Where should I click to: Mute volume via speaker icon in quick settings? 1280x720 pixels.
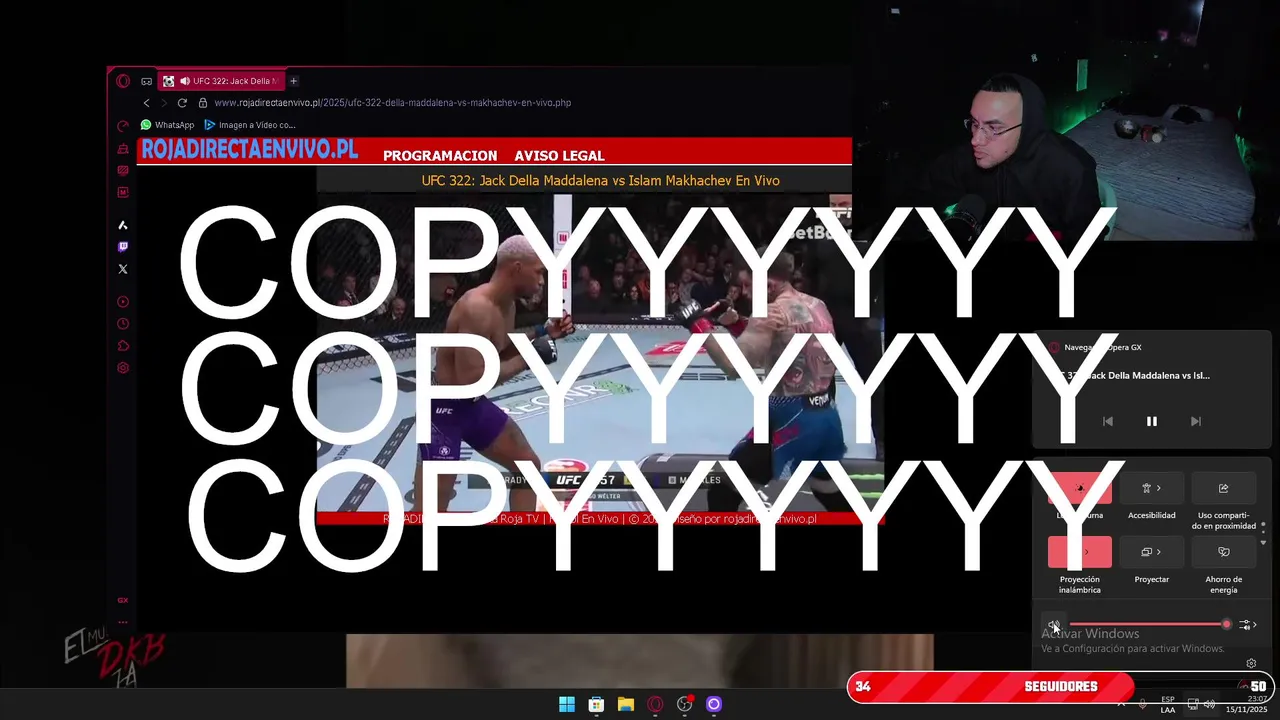[1053, 625]
